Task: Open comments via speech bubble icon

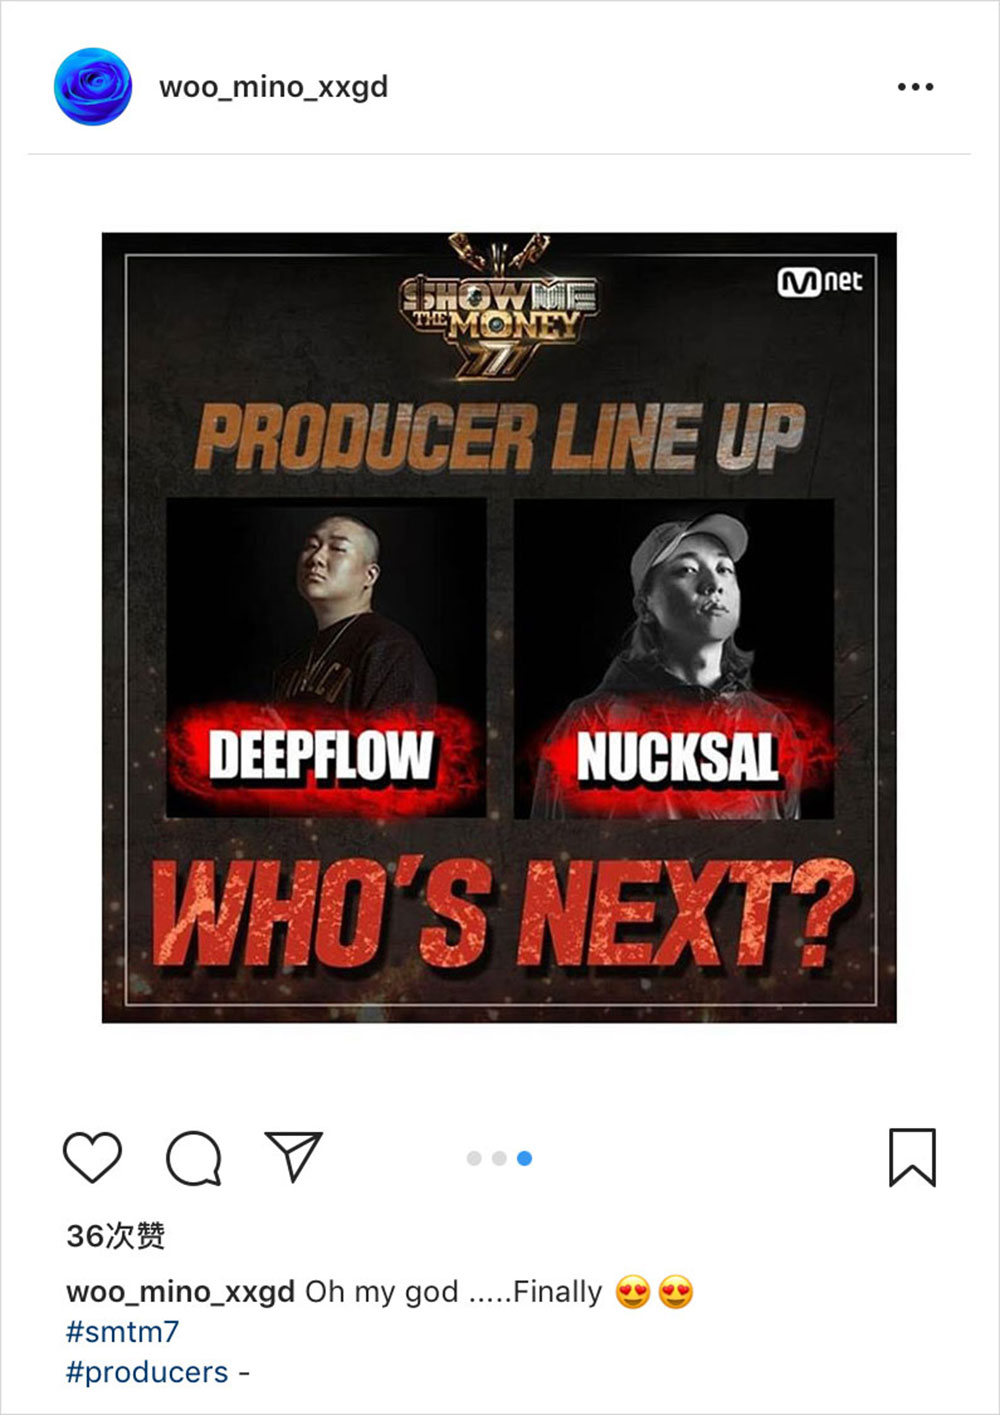Action: coord(194,1157)
